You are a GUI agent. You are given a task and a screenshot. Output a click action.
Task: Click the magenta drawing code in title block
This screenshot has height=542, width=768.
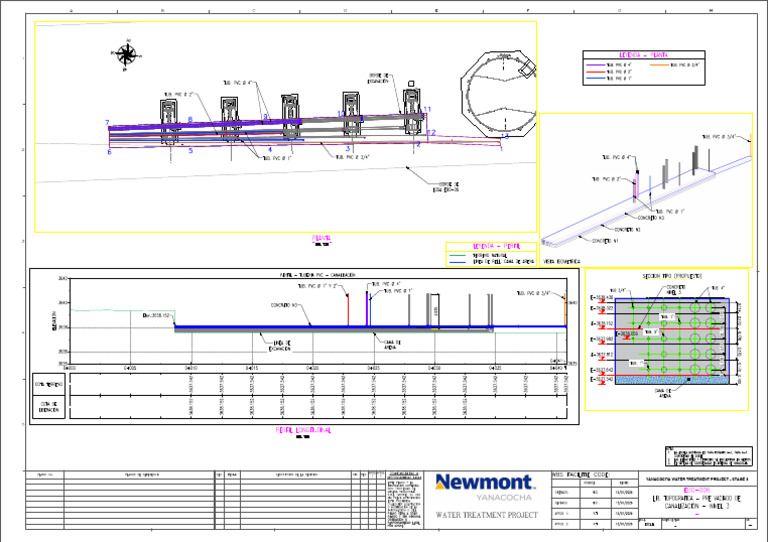[x=696, y=490]
